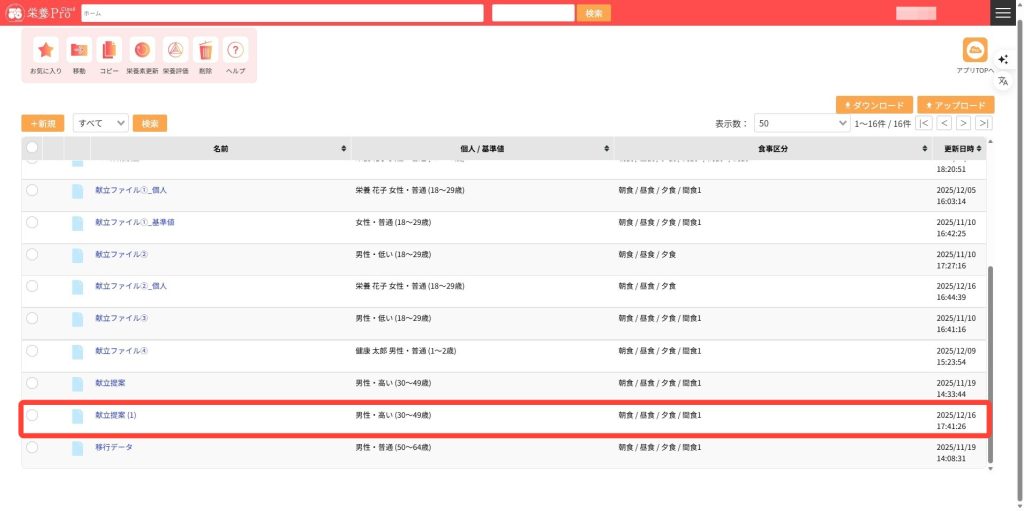The height and width of the screenshot is (511, 1024).
Task: Click the 移動 folder icon
Action: tap(78, 50)
